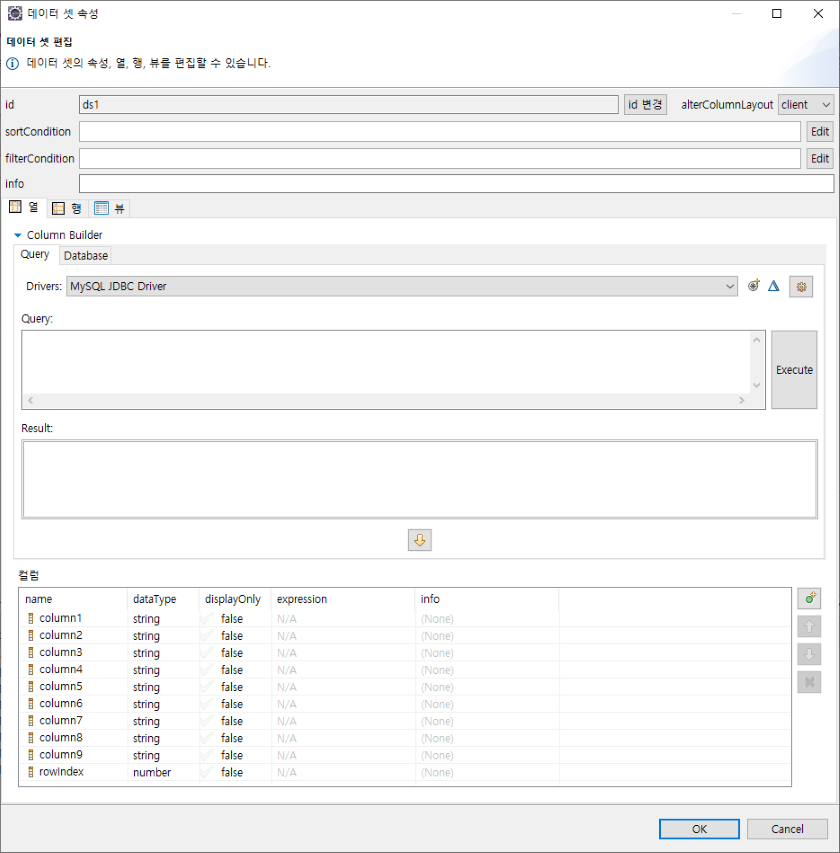Viewport: 840px width, 853px height.
Task: Switch to the Database tab
Action: tap(86, 256)
